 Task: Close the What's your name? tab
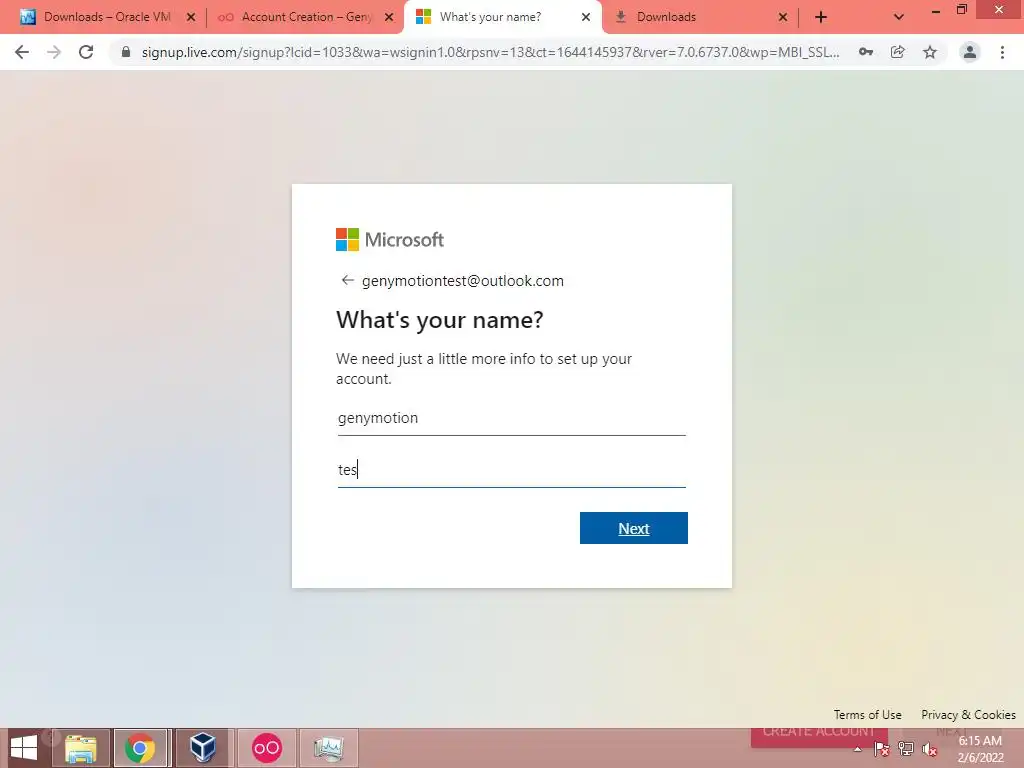[586, 18]
